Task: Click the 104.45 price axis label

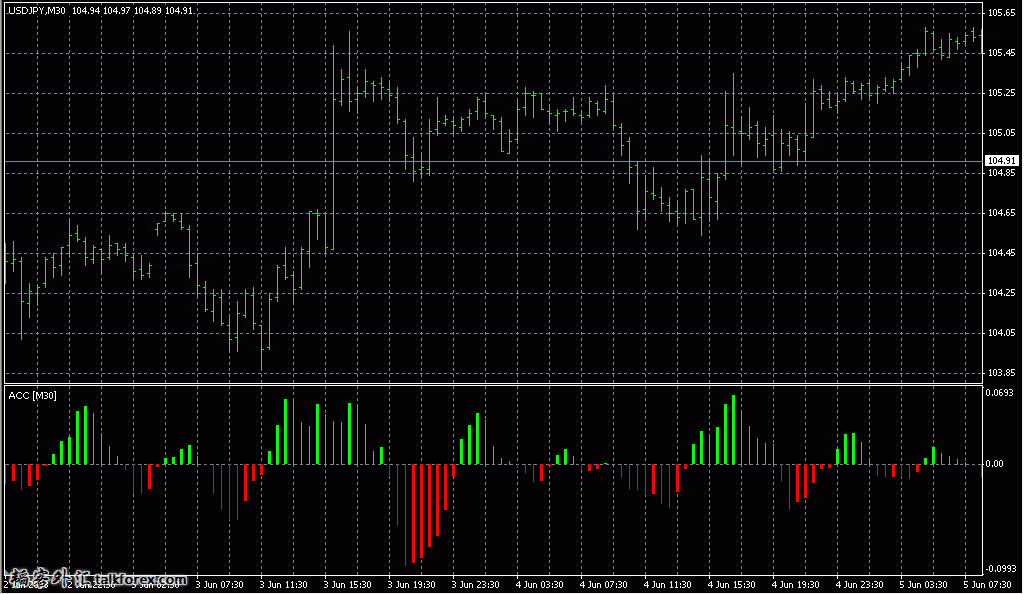Action: click(1001, 253)
